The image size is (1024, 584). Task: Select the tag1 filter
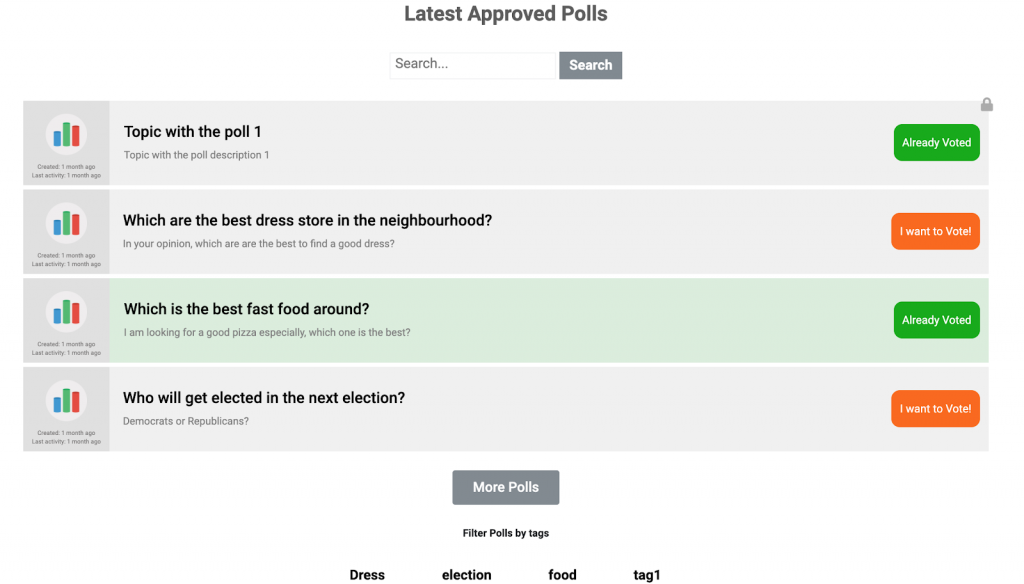[646, 575]
